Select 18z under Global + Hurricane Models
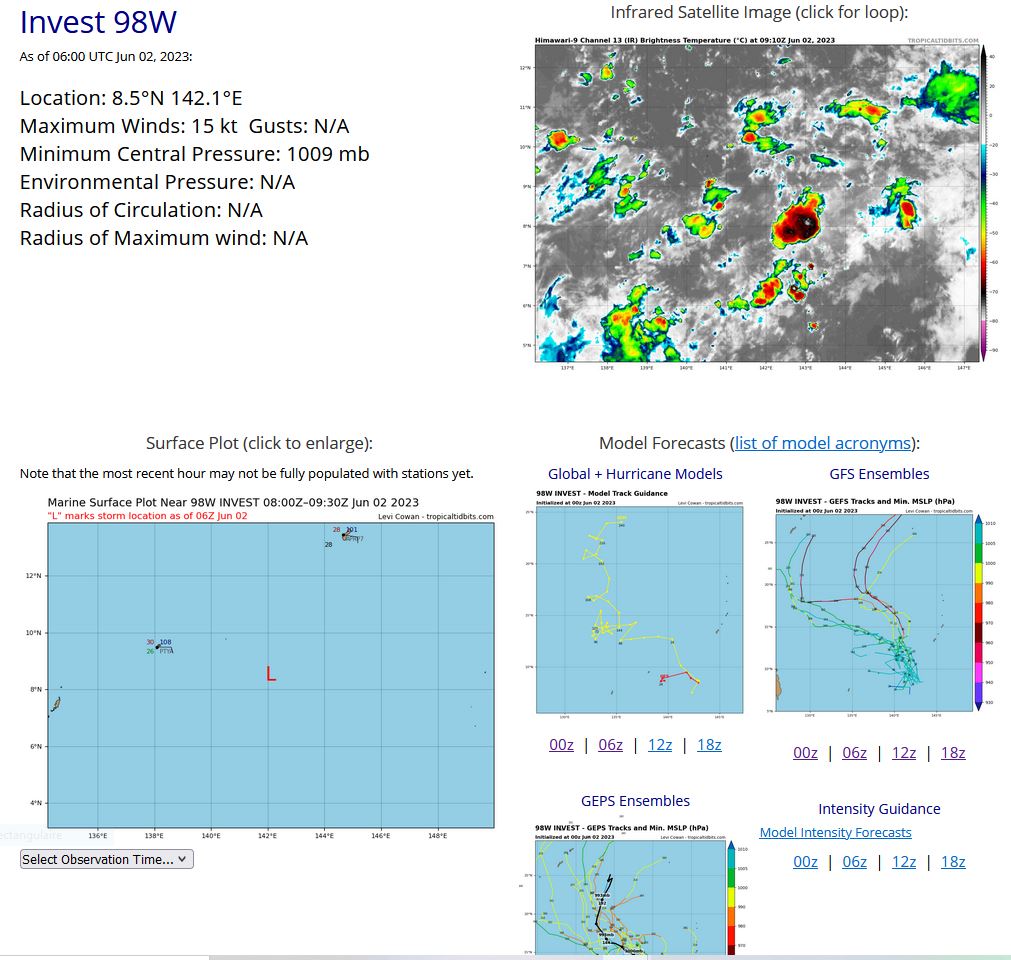The image size is (1011, 960). coord(708,744)
